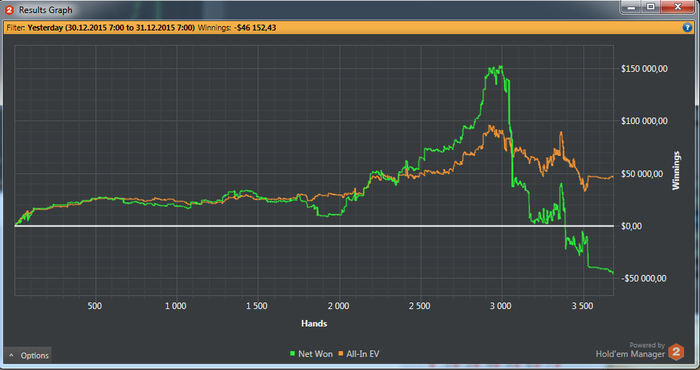Click the Results Graph window title text
700x370 pixels.
click(46, 10)
